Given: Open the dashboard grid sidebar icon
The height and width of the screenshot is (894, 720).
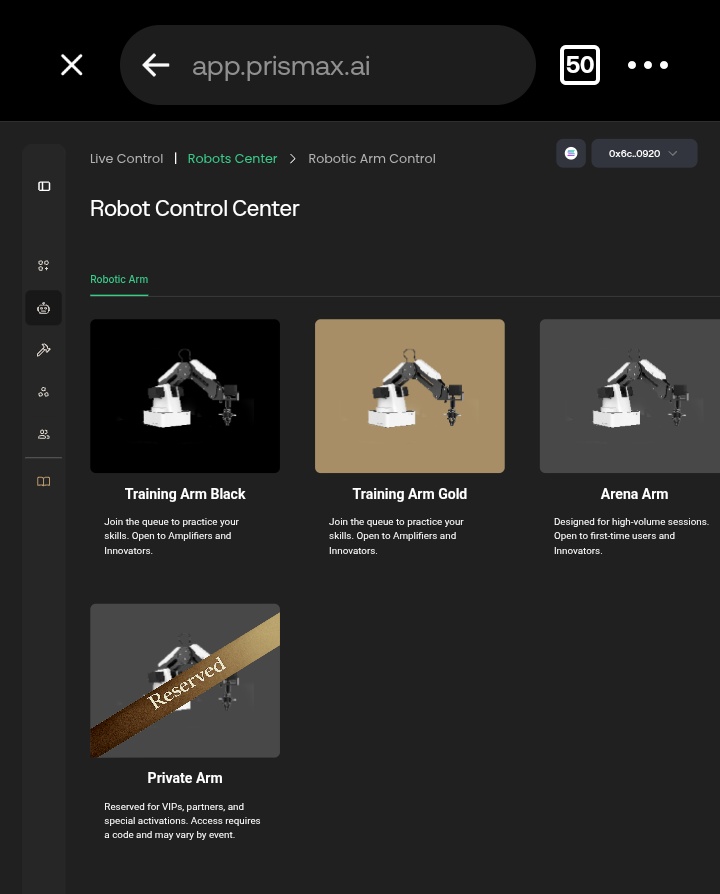Looking at the screenshot, I should 43,266.
